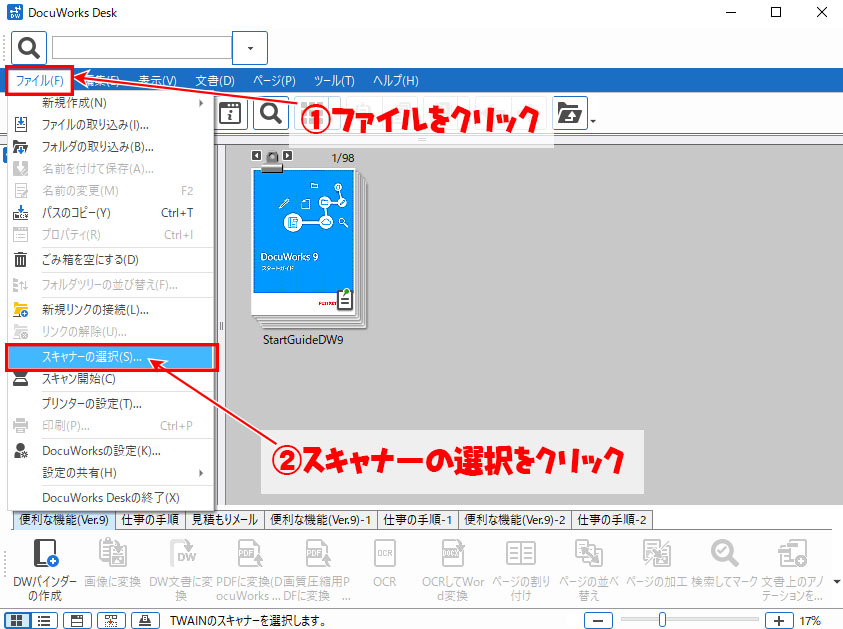Screen dimensions: 843x629
Task: Open the 文書(D) menu
Action: 215,81
